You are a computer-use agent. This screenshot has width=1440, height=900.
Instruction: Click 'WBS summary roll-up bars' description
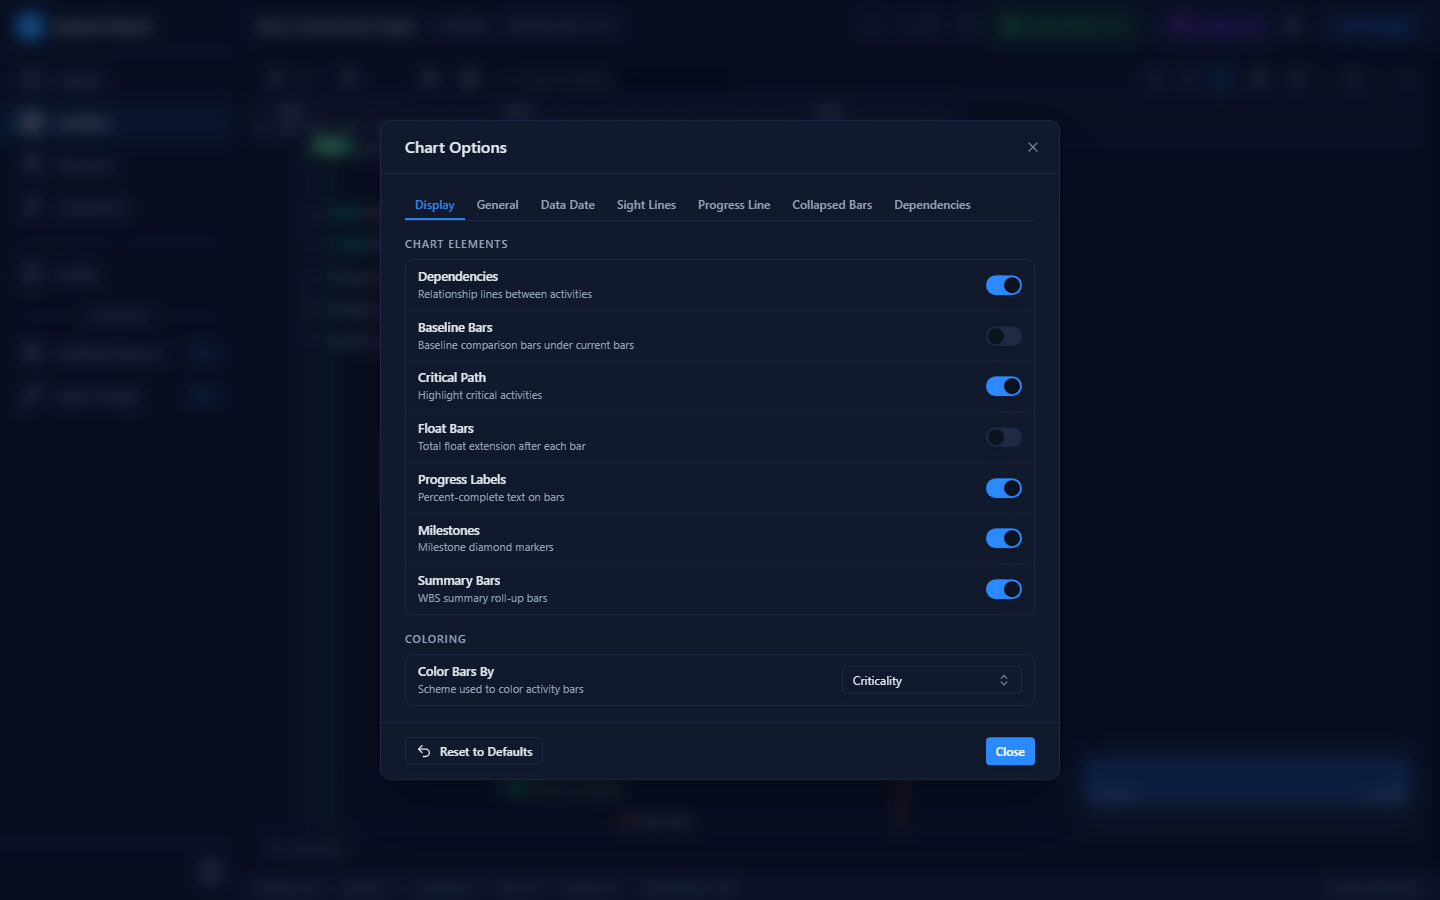coord(483,598)
